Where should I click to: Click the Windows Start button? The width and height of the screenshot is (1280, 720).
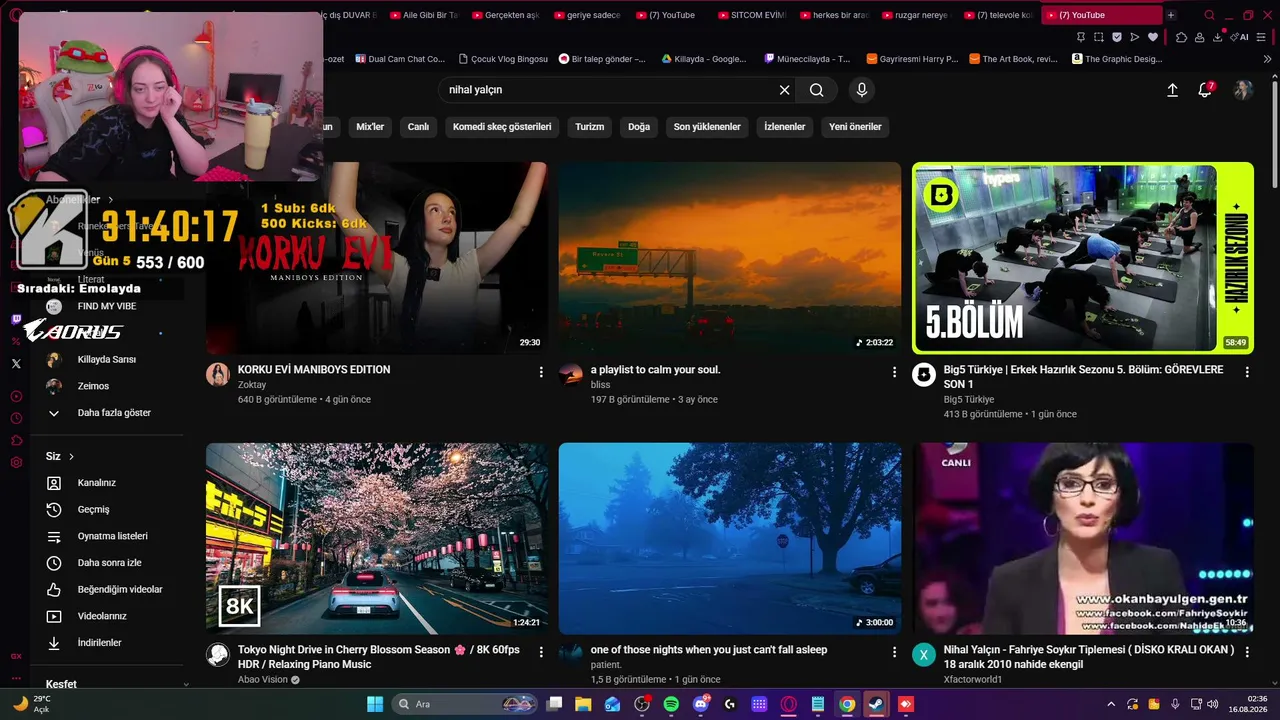375,704
